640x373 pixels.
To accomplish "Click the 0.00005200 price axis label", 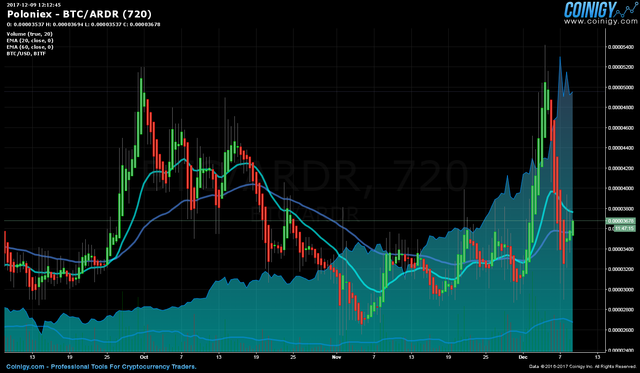I will (621, 67).
